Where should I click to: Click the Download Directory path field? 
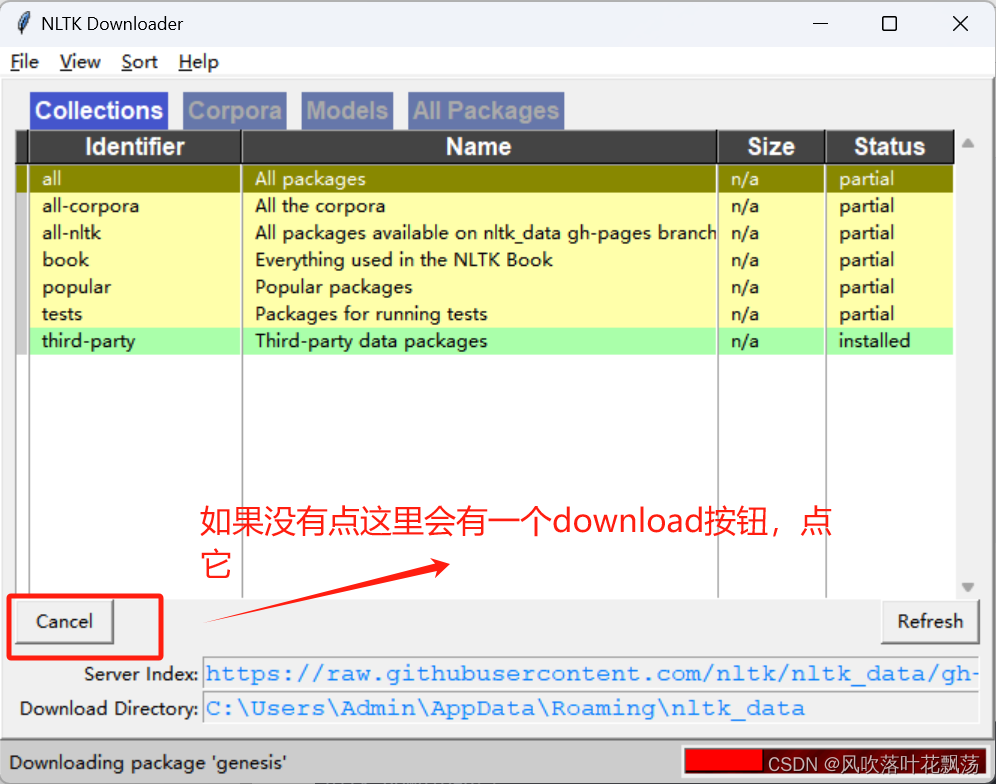[x=591, y=708]
